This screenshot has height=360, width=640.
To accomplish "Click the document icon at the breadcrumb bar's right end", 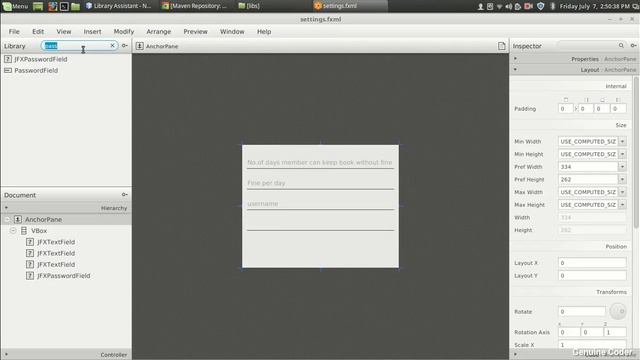I will (x=502, y=46).
